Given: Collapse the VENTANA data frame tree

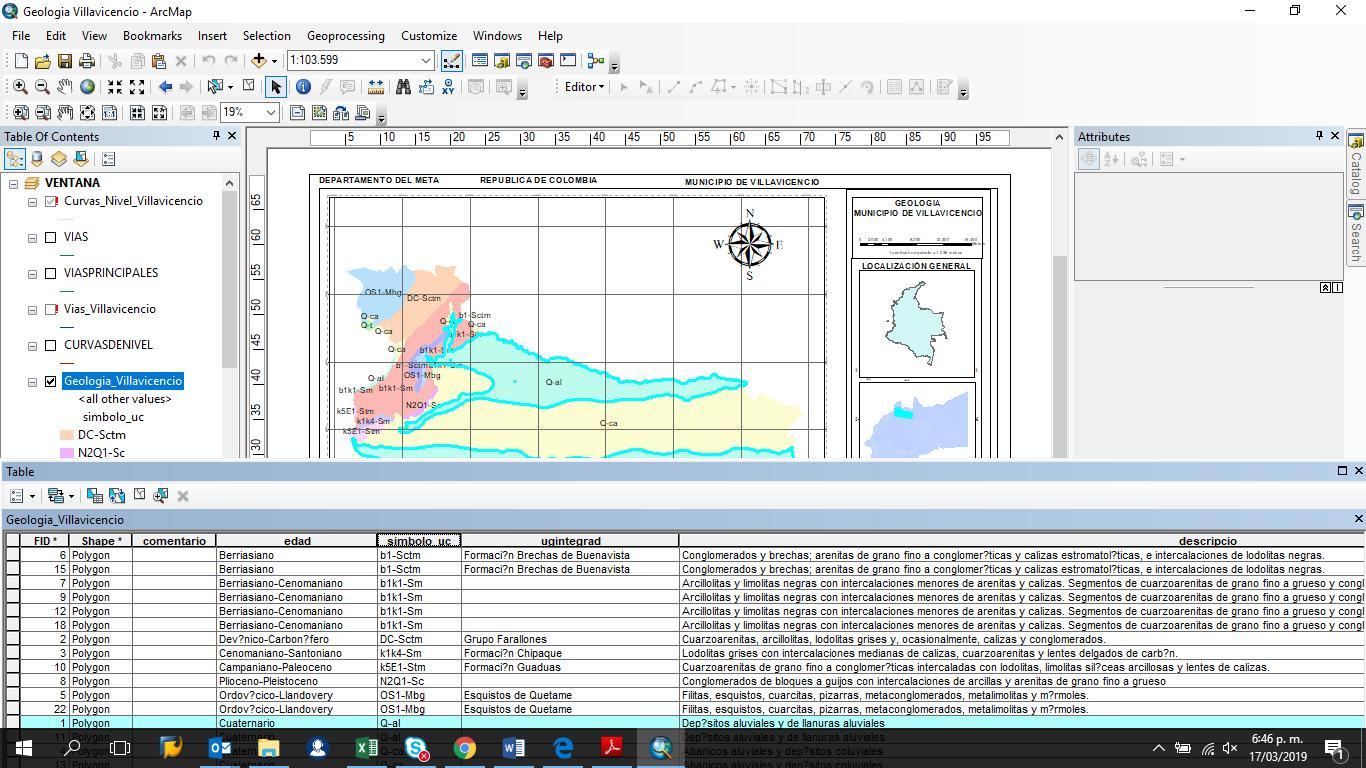Looking at the screenshot, I should (14, 183).
